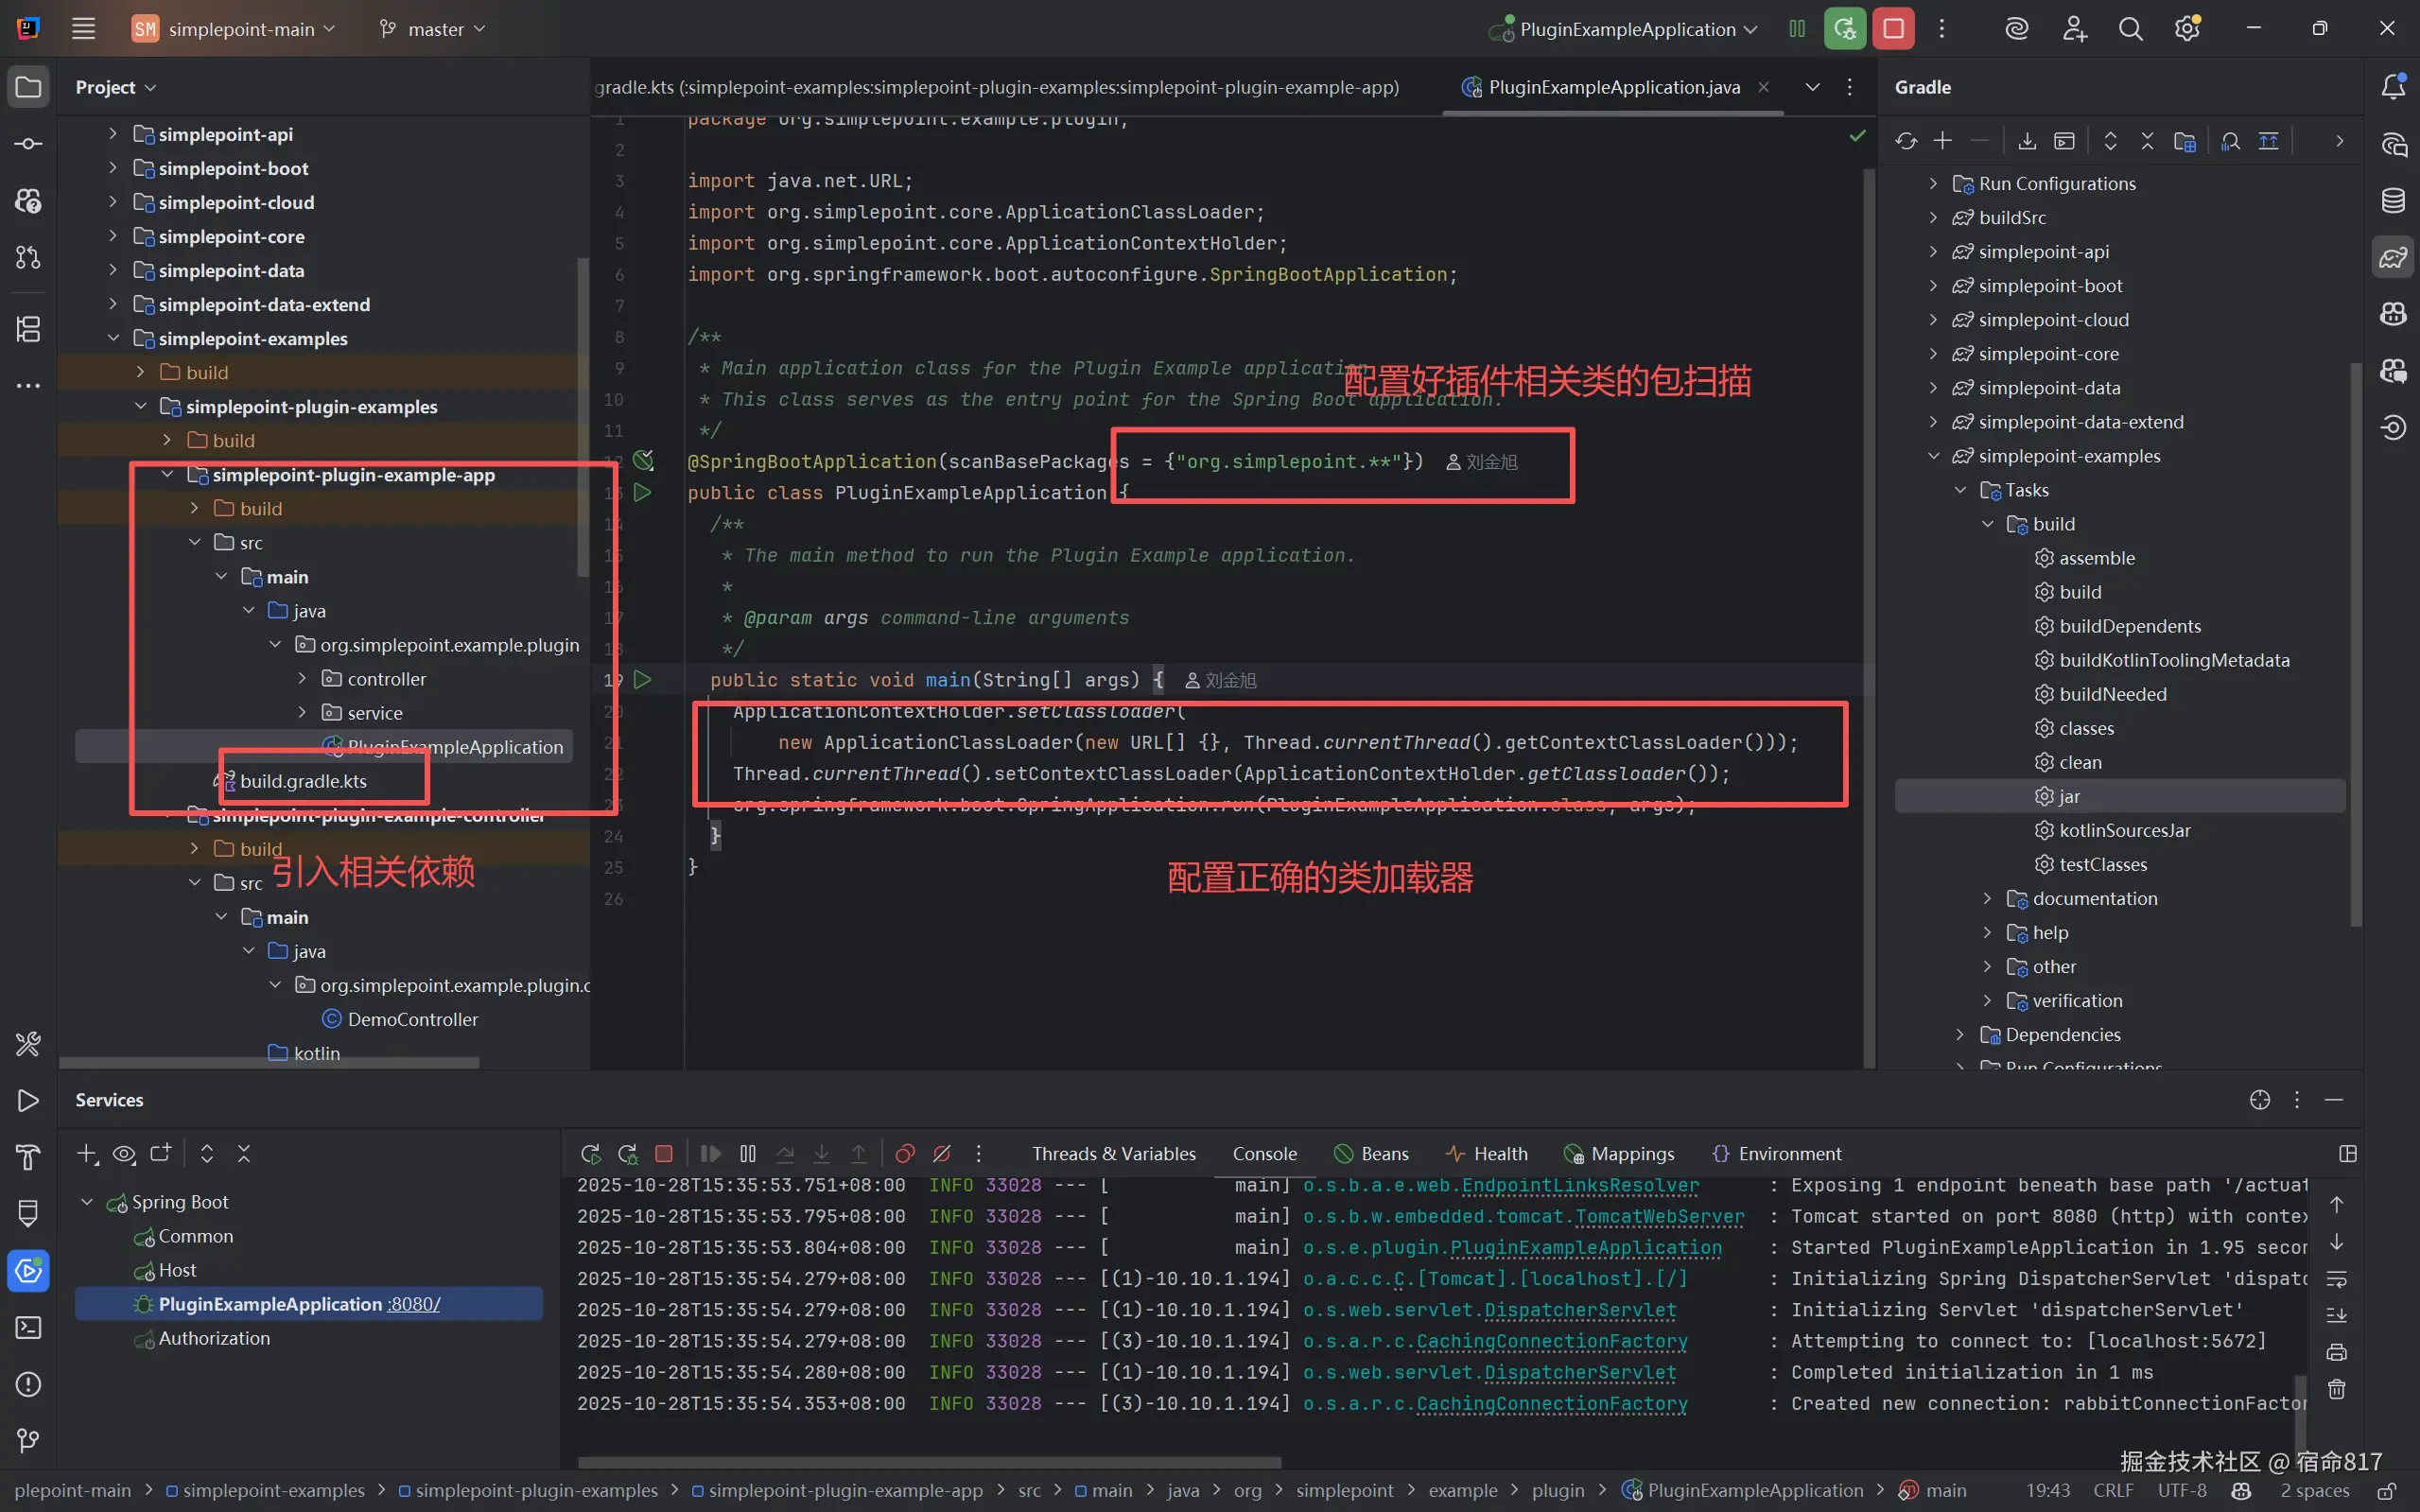The height and width of the screenshot is (1512, 2420).
Task: Click the run gutter icon beside main method
Action: (642, 680)
